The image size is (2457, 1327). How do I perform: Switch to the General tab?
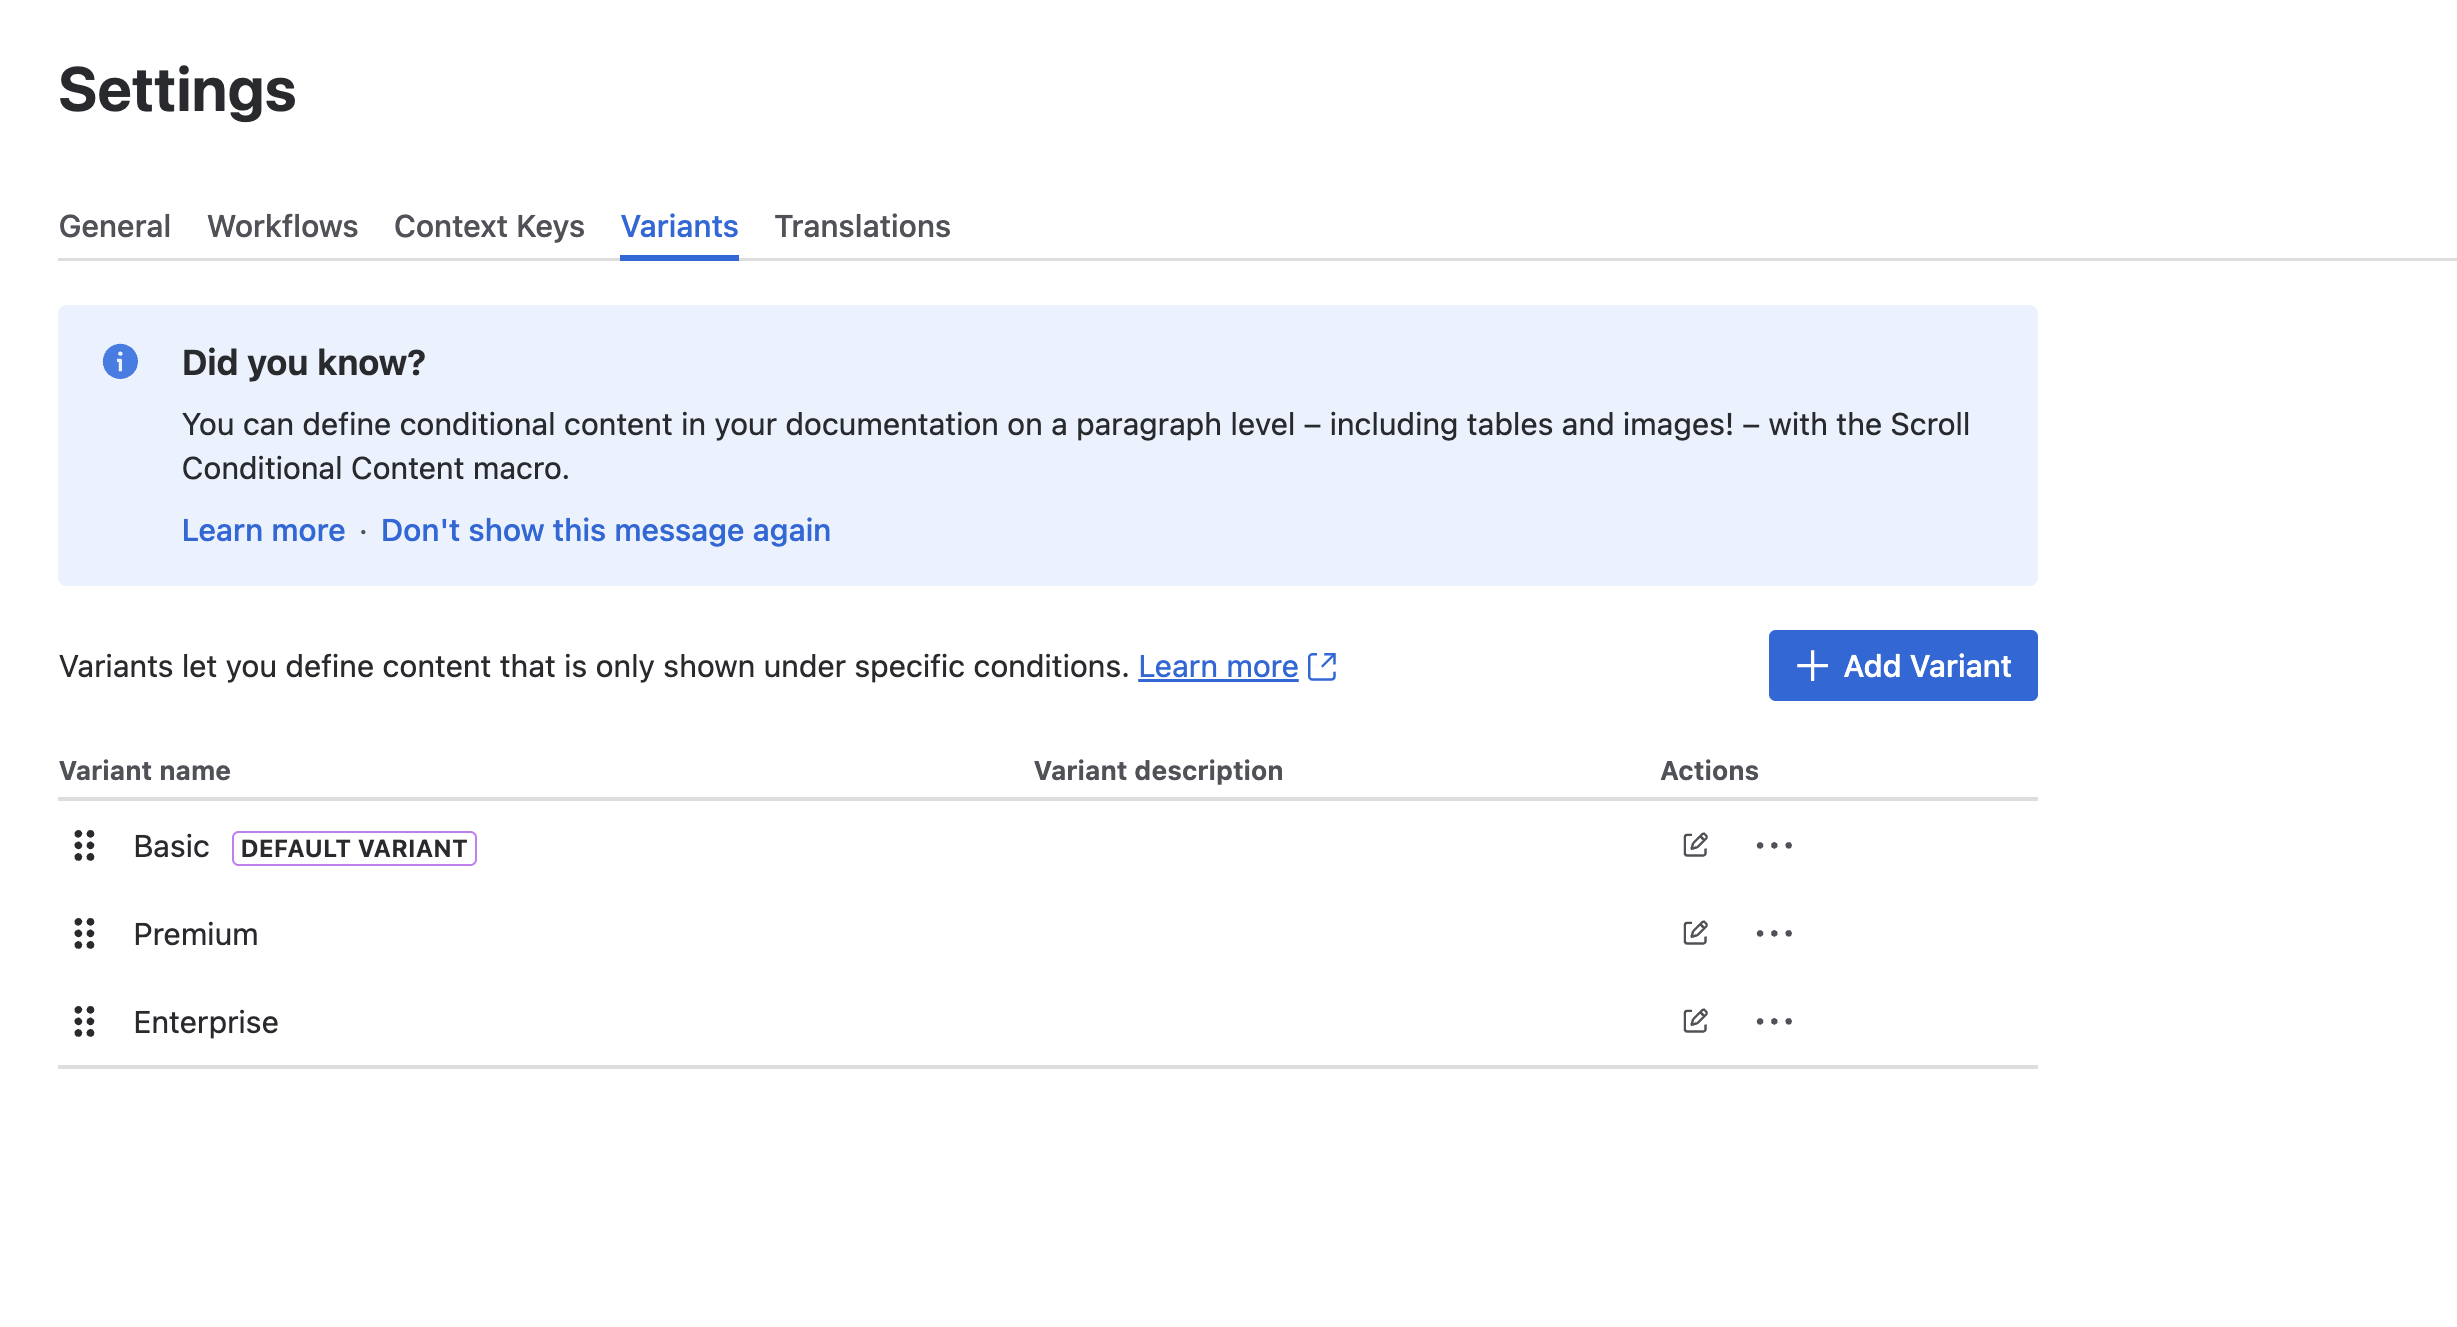pyautogui.click(x=114, y=226)
